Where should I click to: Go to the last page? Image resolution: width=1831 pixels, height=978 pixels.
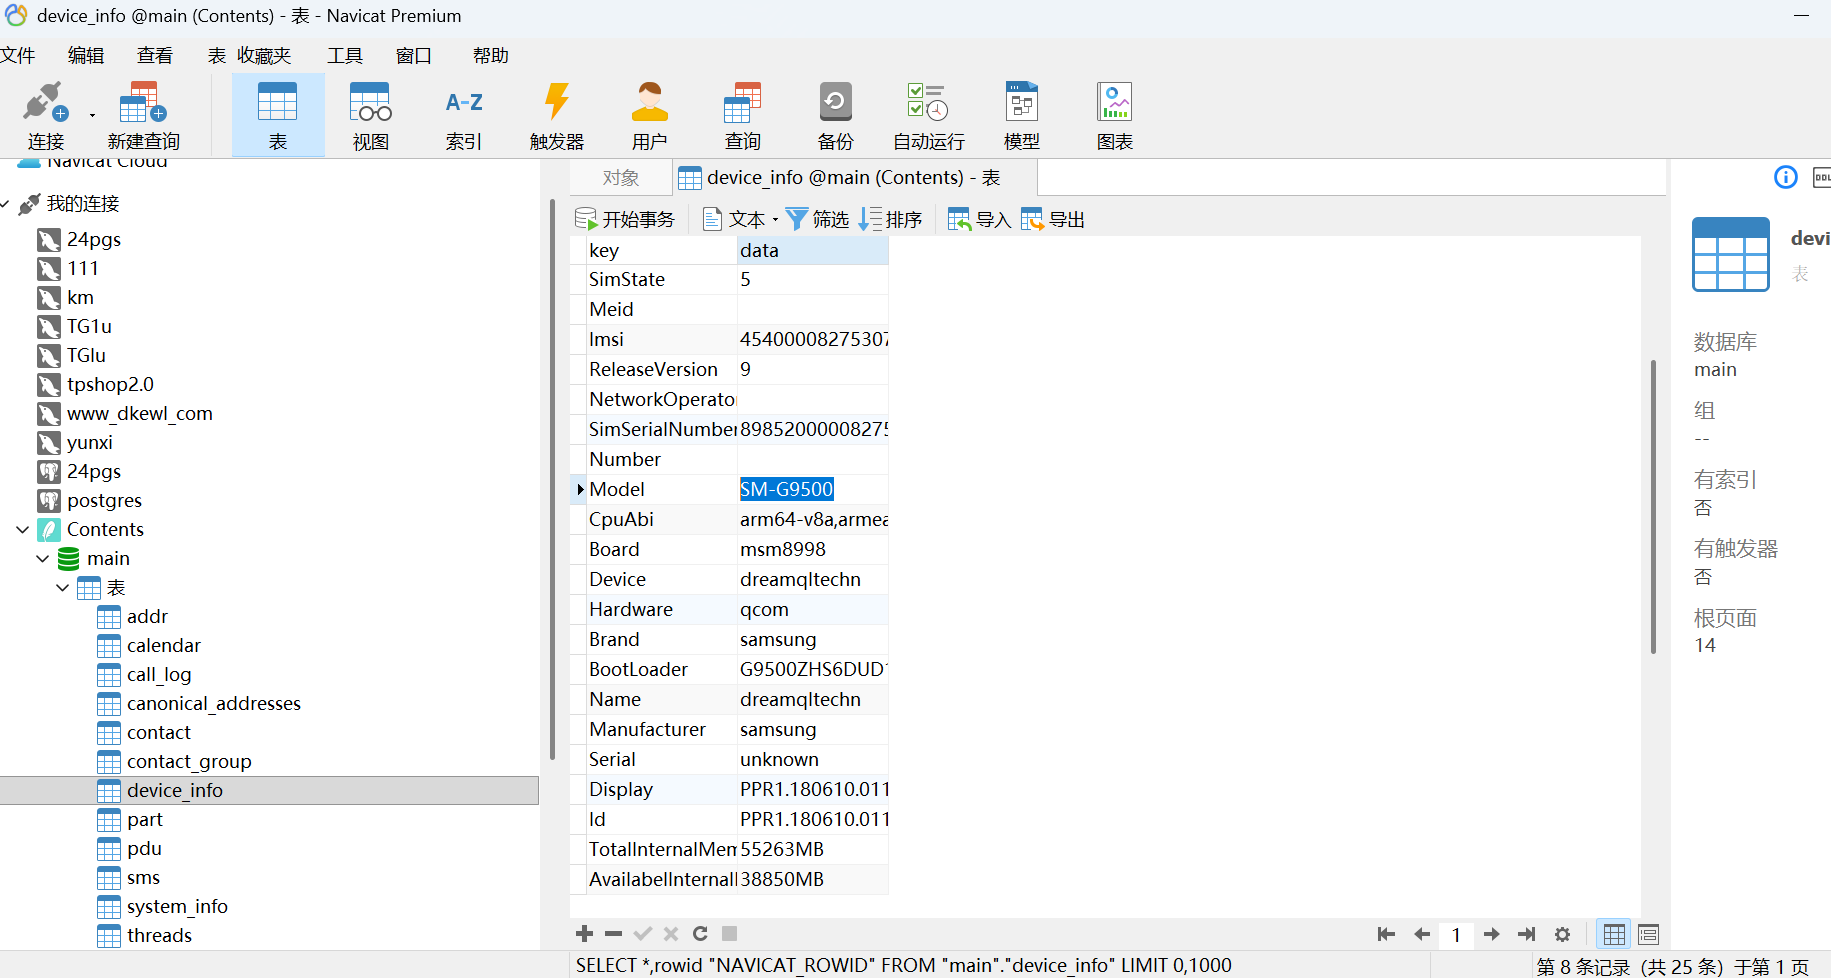(1527, 934)
